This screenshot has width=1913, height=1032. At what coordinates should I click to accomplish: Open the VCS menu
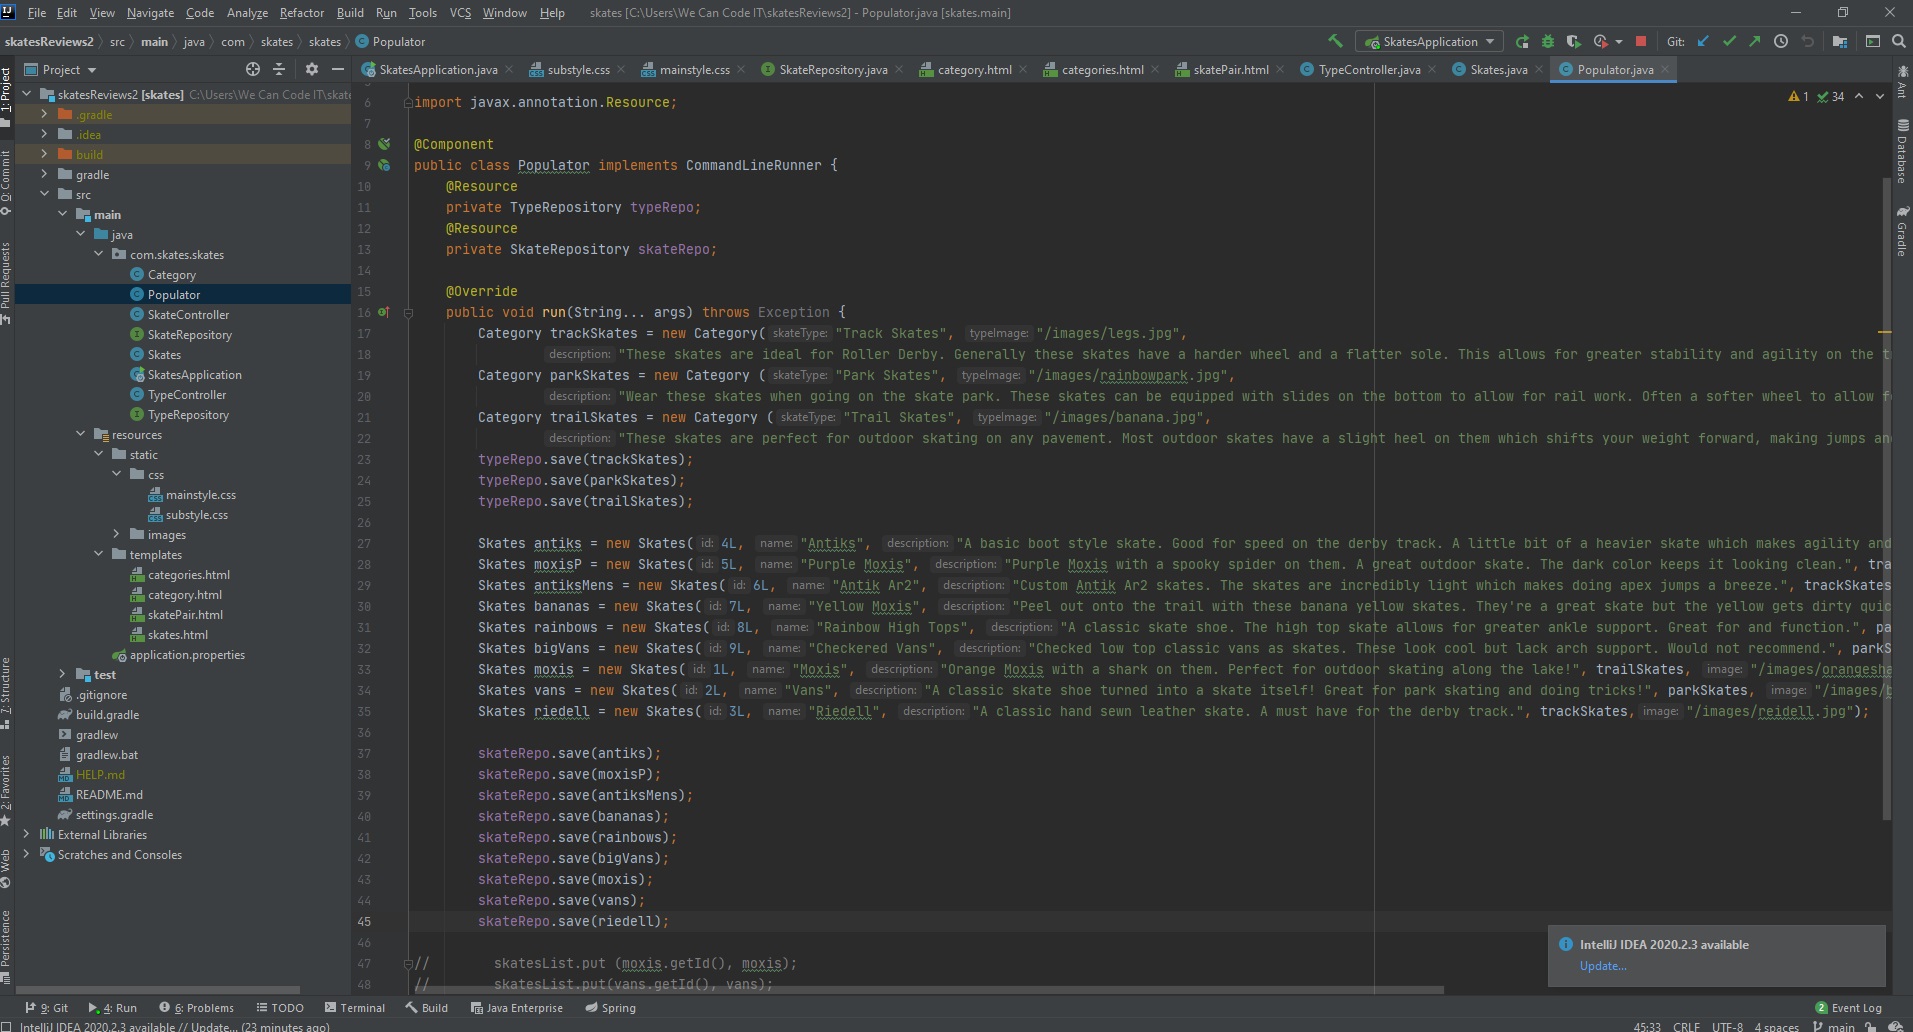coord(460,12)
